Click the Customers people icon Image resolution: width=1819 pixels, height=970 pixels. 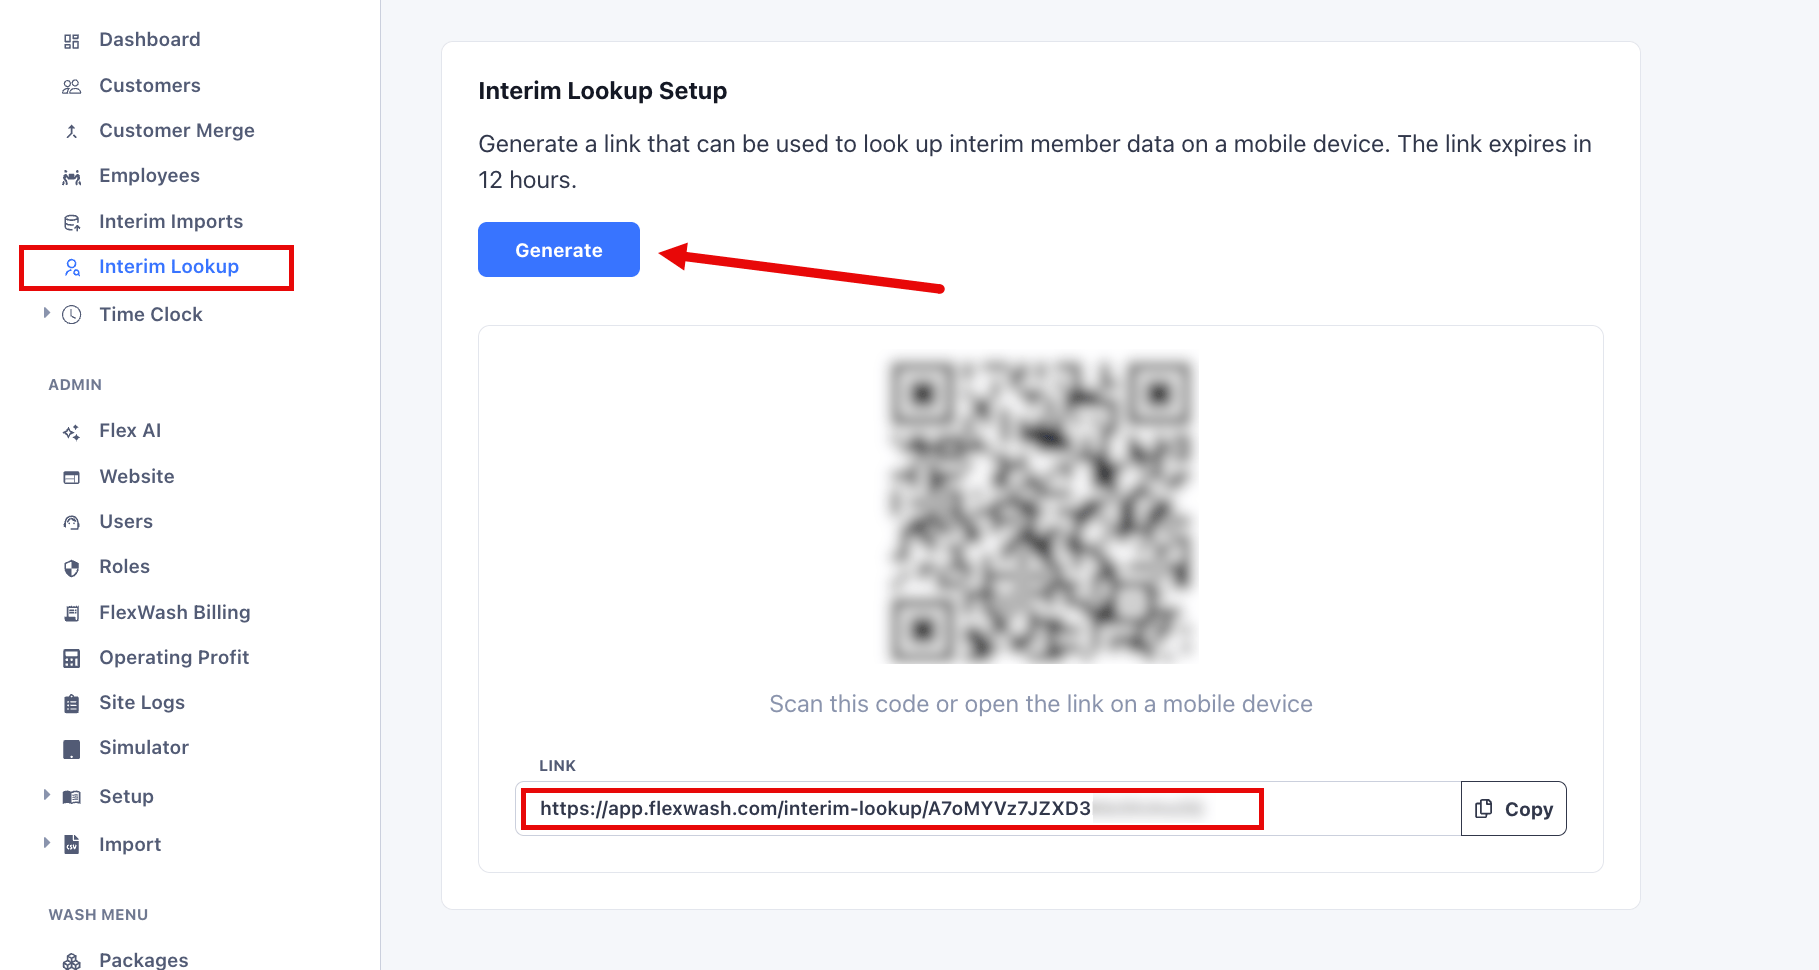[x=71, y=87]
